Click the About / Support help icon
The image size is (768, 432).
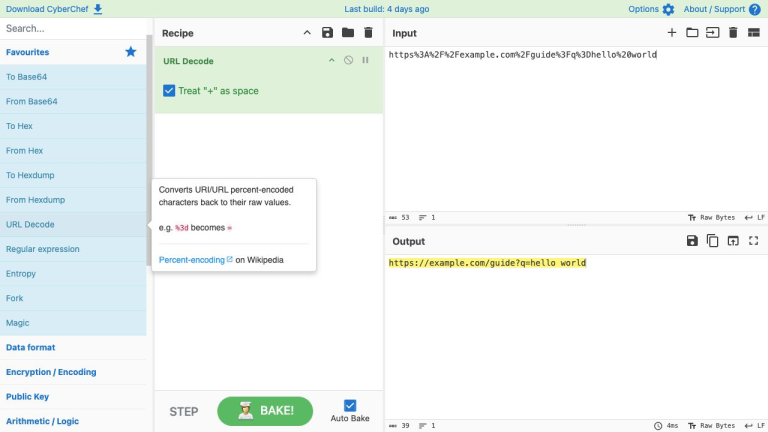[x=755, y=9]
